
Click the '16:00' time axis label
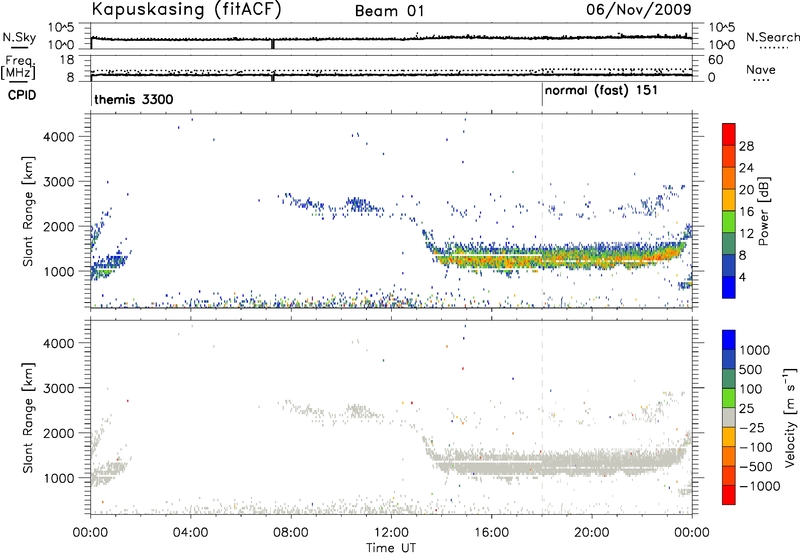(491, 533)
